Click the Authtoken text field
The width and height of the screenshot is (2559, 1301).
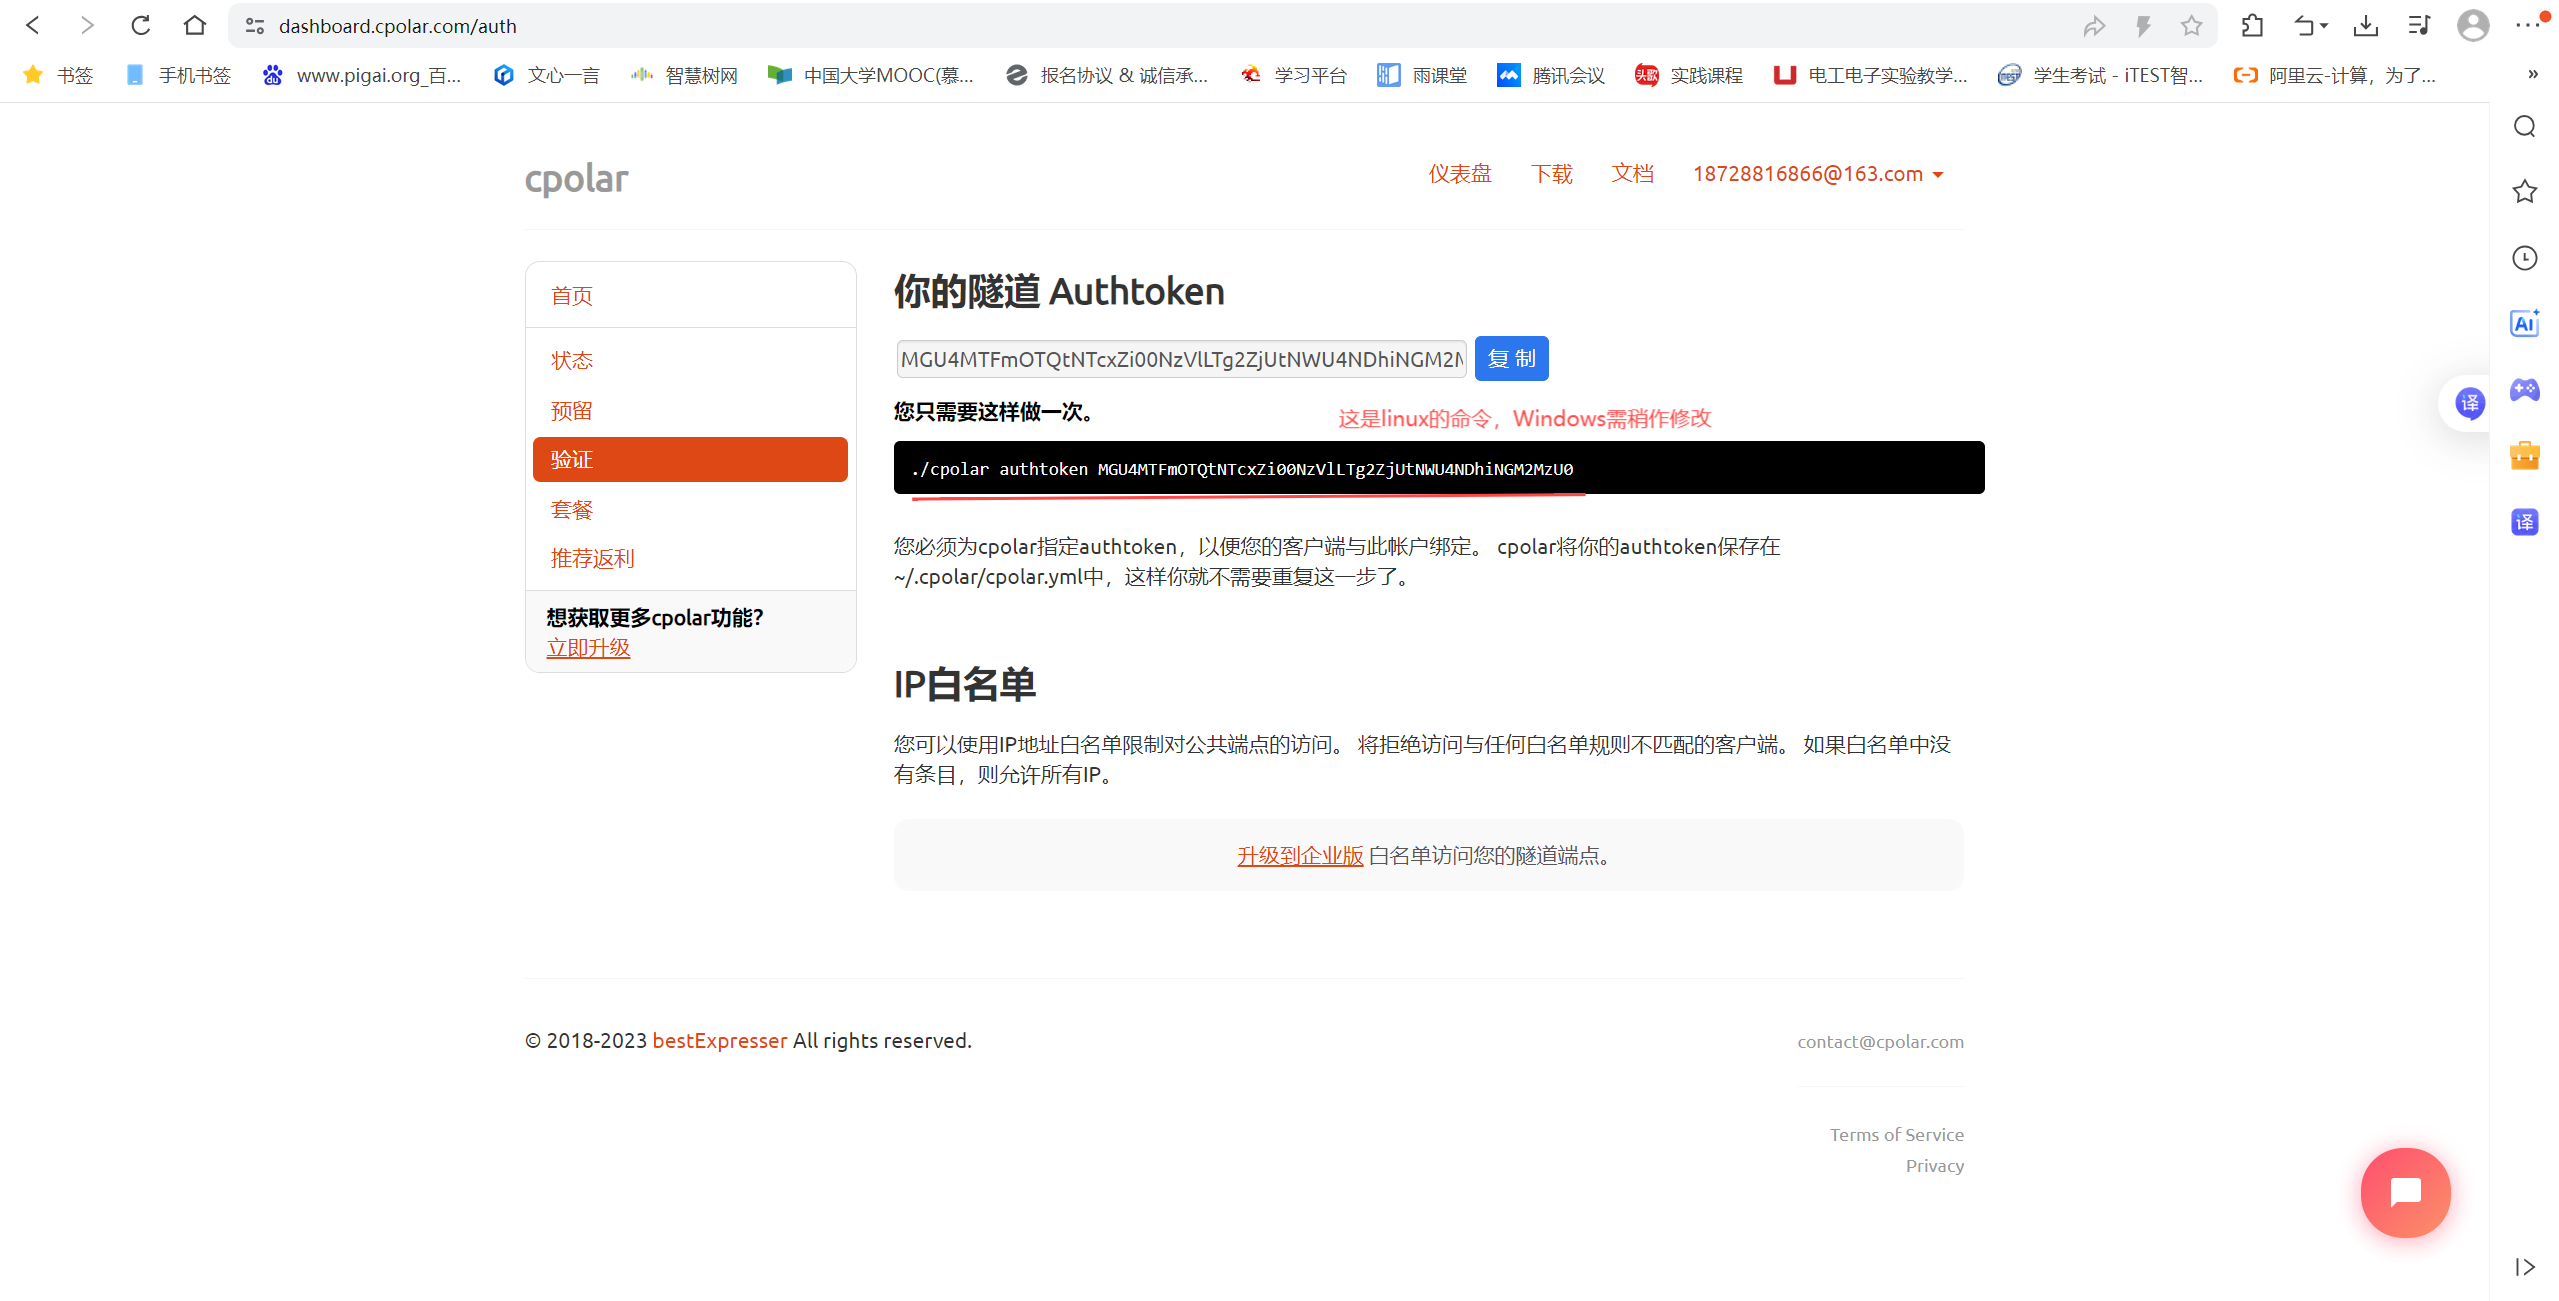(1180, 359)
